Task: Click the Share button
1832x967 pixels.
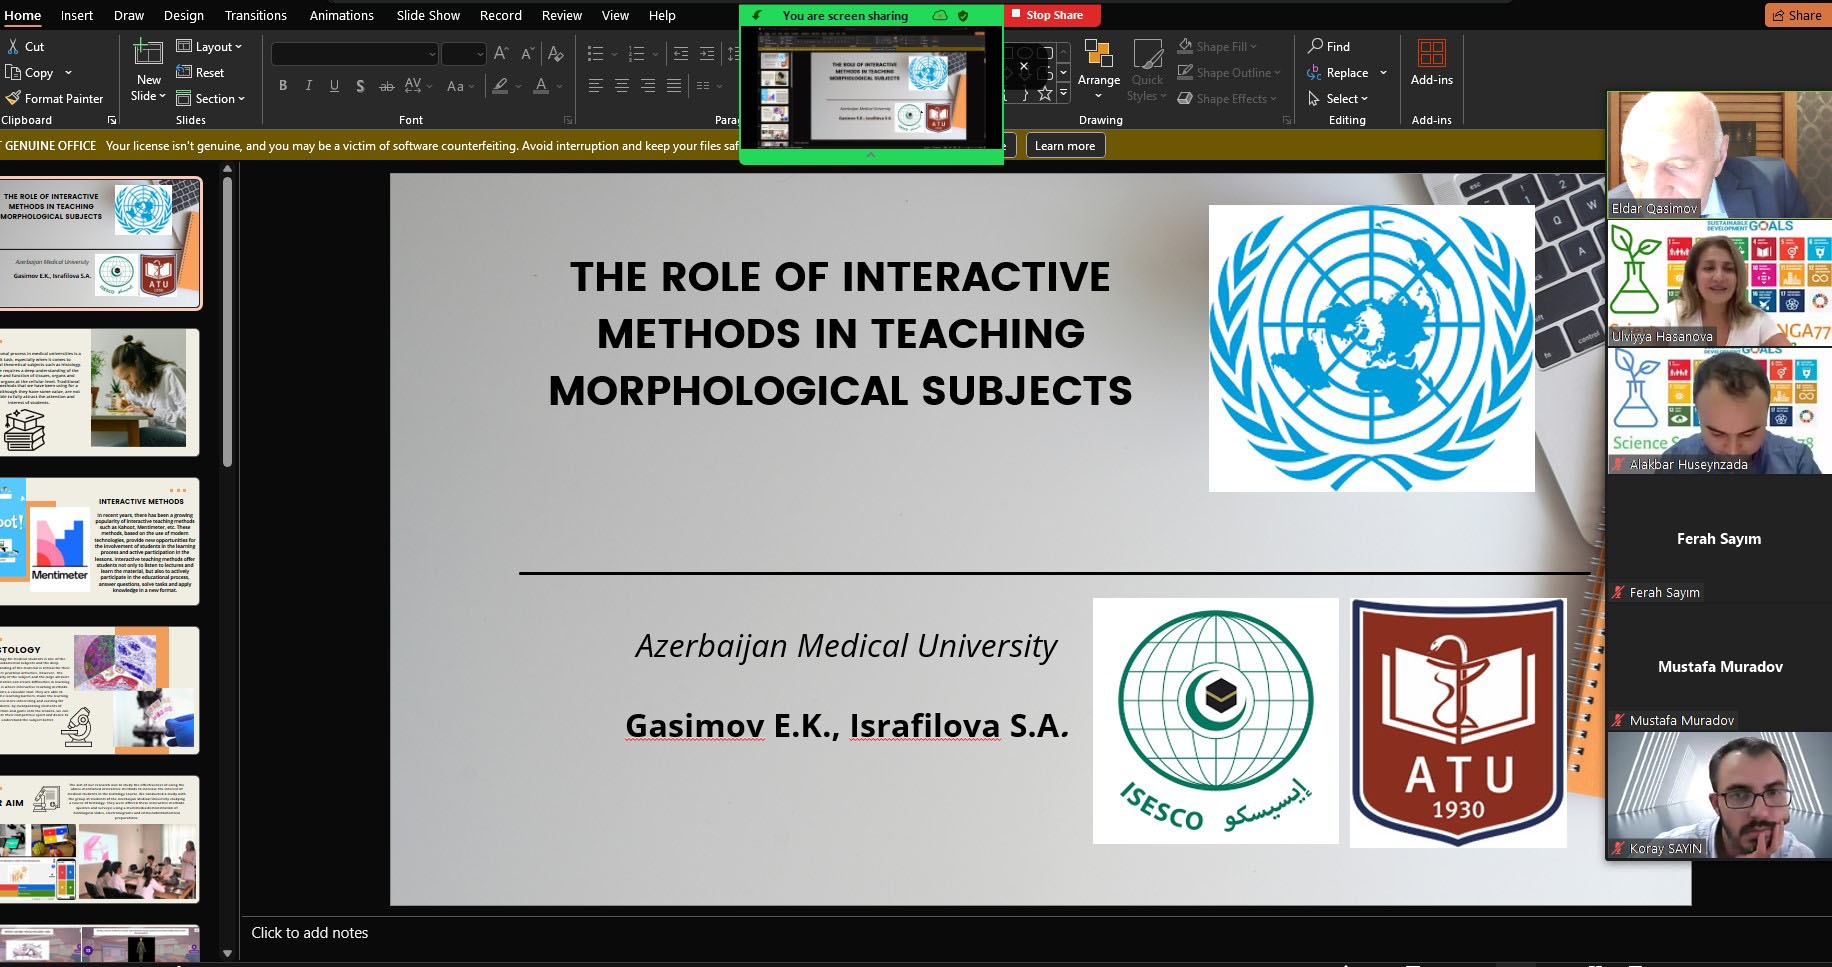Action: (1797, 15)
